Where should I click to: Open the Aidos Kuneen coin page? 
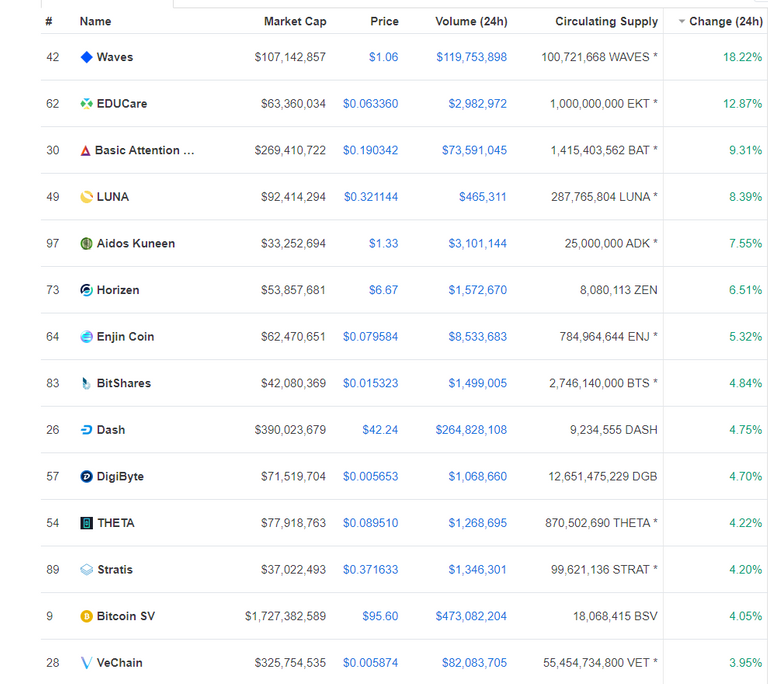click(x=136, y=244)
